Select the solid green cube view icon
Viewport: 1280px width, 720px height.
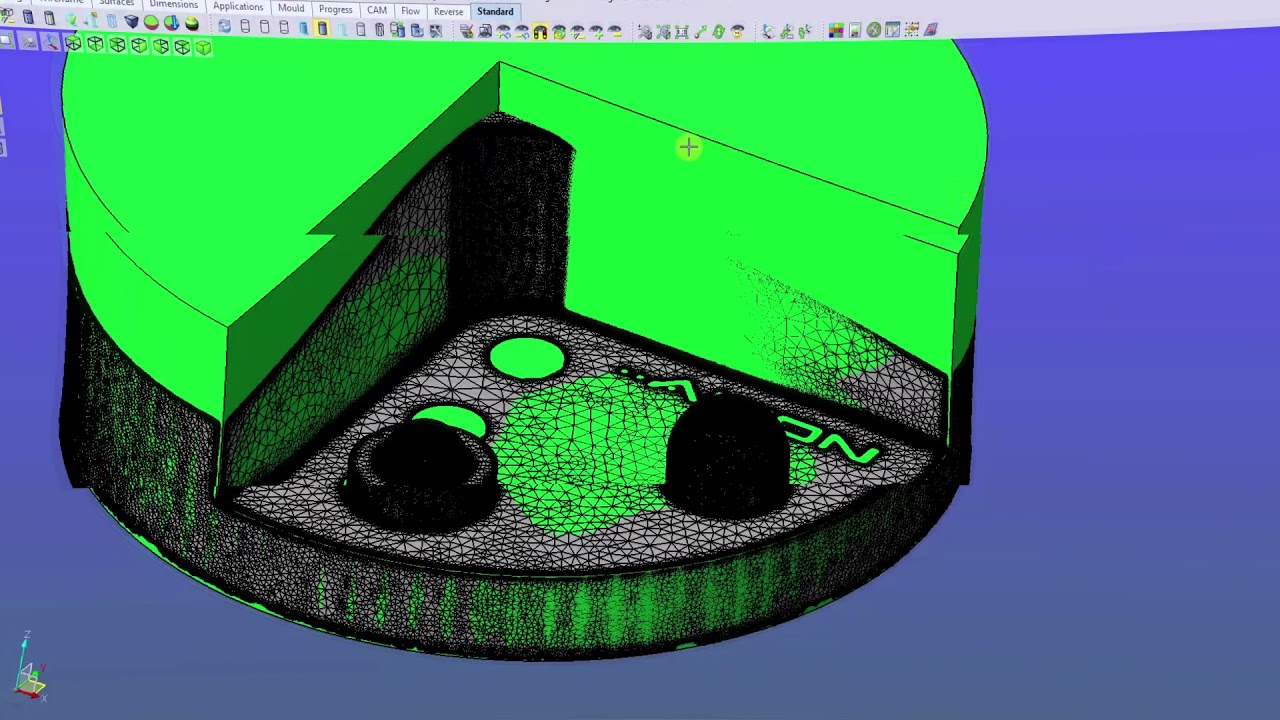pos(203,47)
